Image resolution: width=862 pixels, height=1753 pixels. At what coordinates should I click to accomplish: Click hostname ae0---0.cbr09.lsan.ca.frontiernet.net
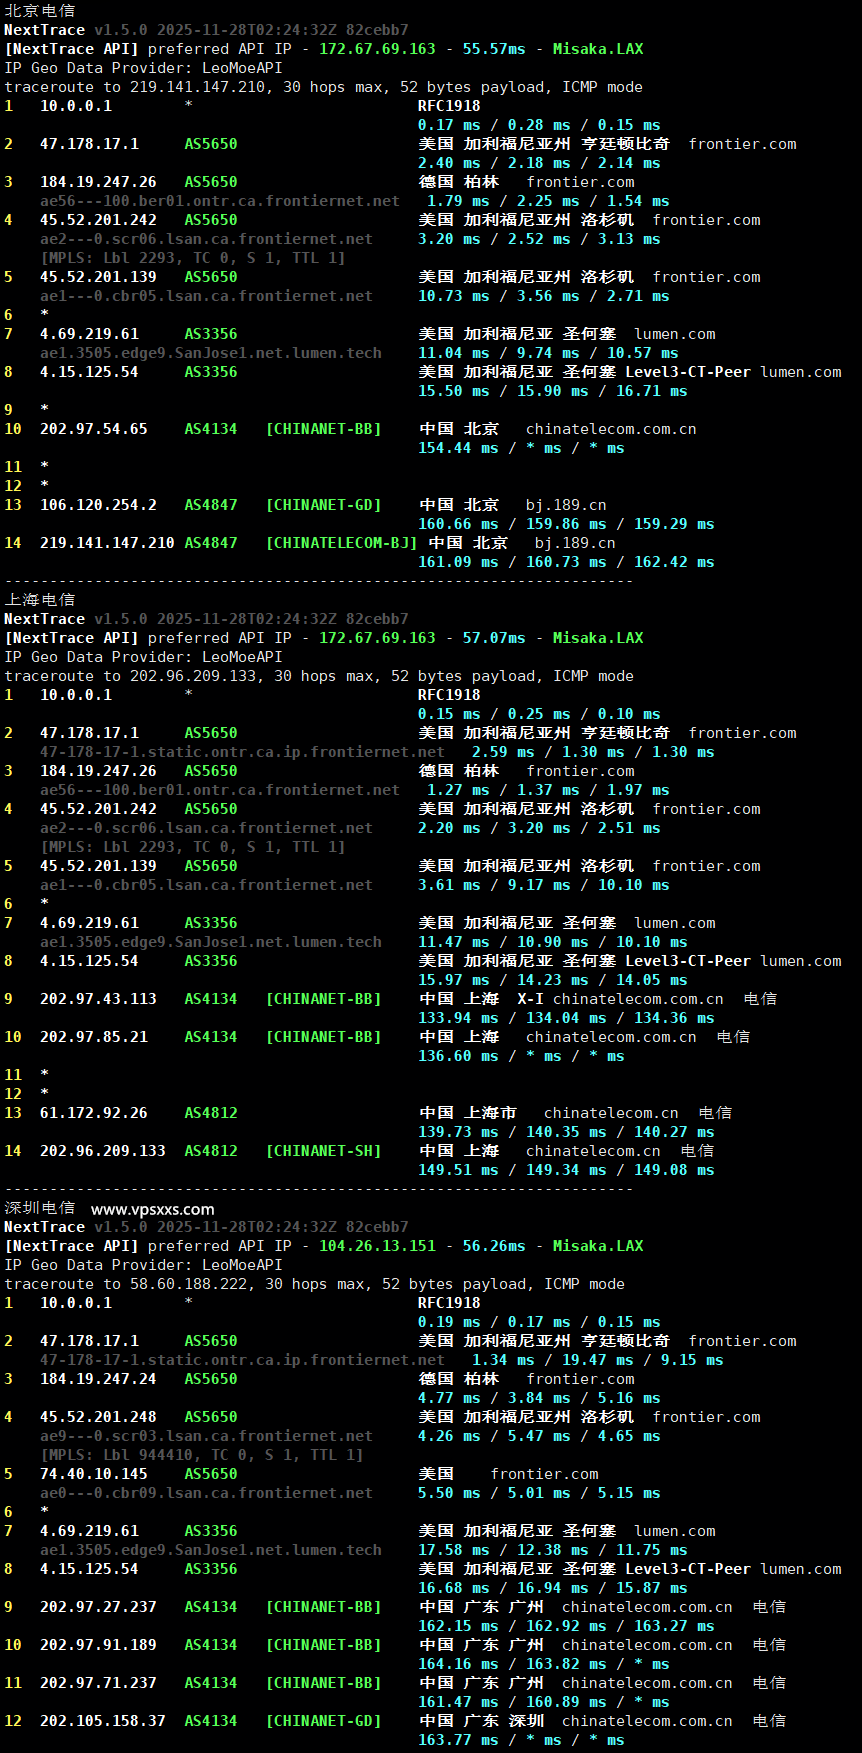coord(206,1493)
